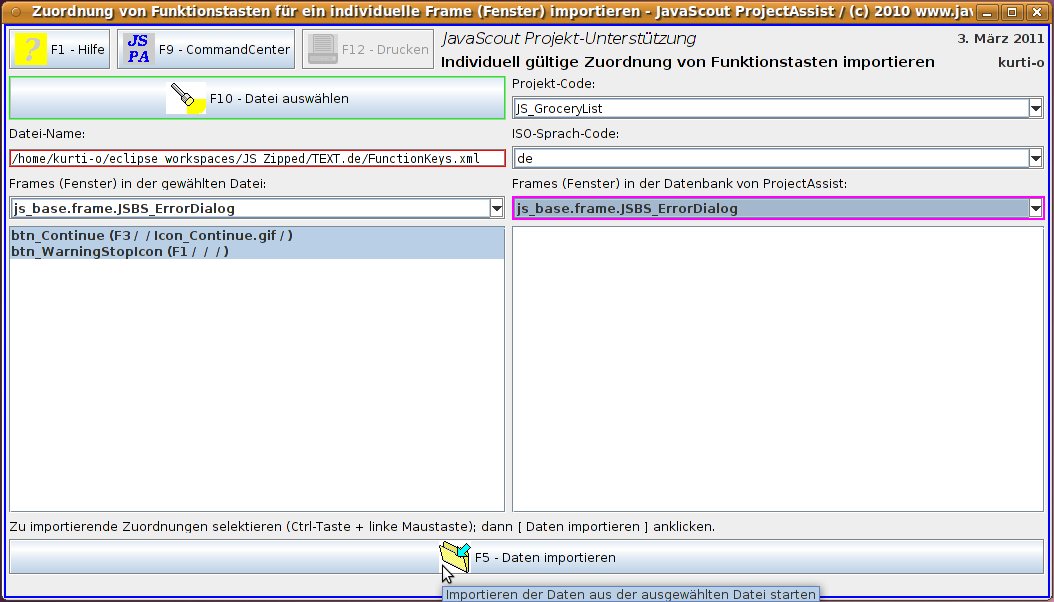Click the empty database assignments list
Image resolution: width=1054 pixels, height=602 pixels.
pyautogui.click(x=777, y=369)
